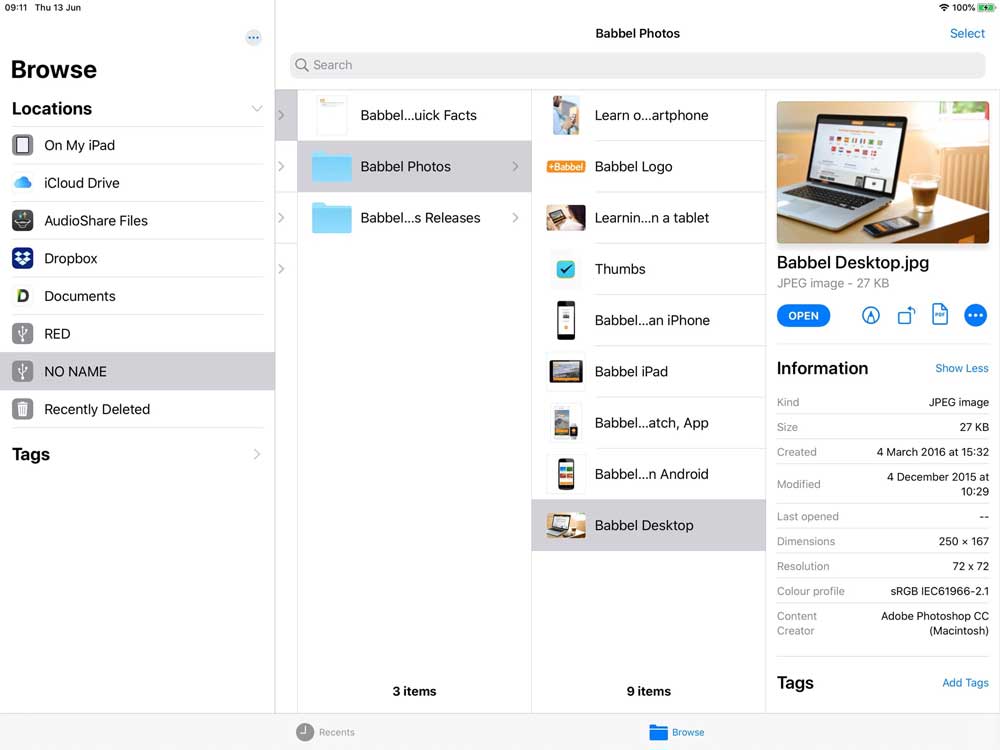Viewport: 1000px width, 750px height.
Task: Expand the Babbel Photos row chevron
Action: pyautogui.click(x=515, y=166)
